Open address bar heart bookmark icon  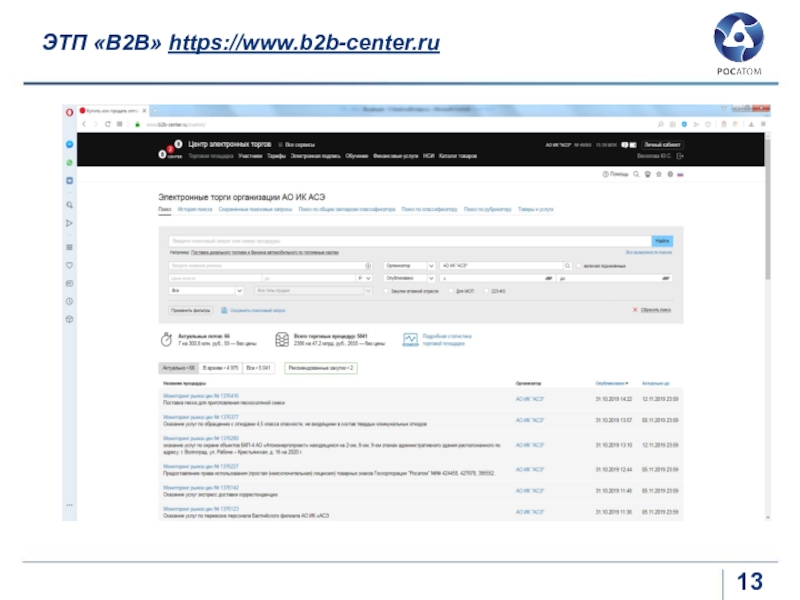click(708, 124)
